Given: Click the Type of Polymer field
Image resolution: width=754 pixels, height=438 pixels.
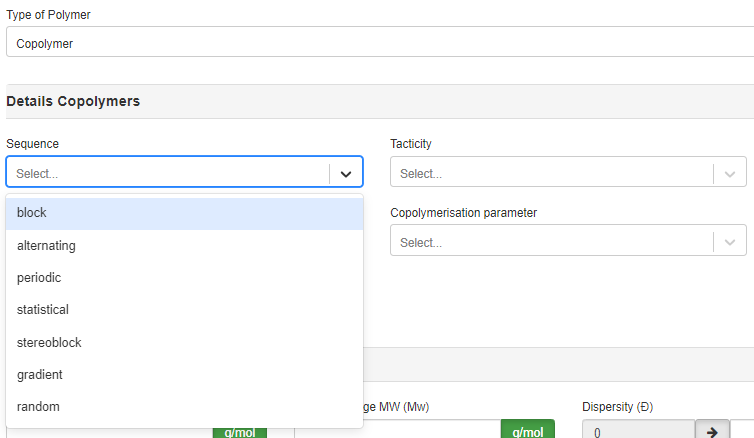Looking at the screenshot, I should [378, 43].
